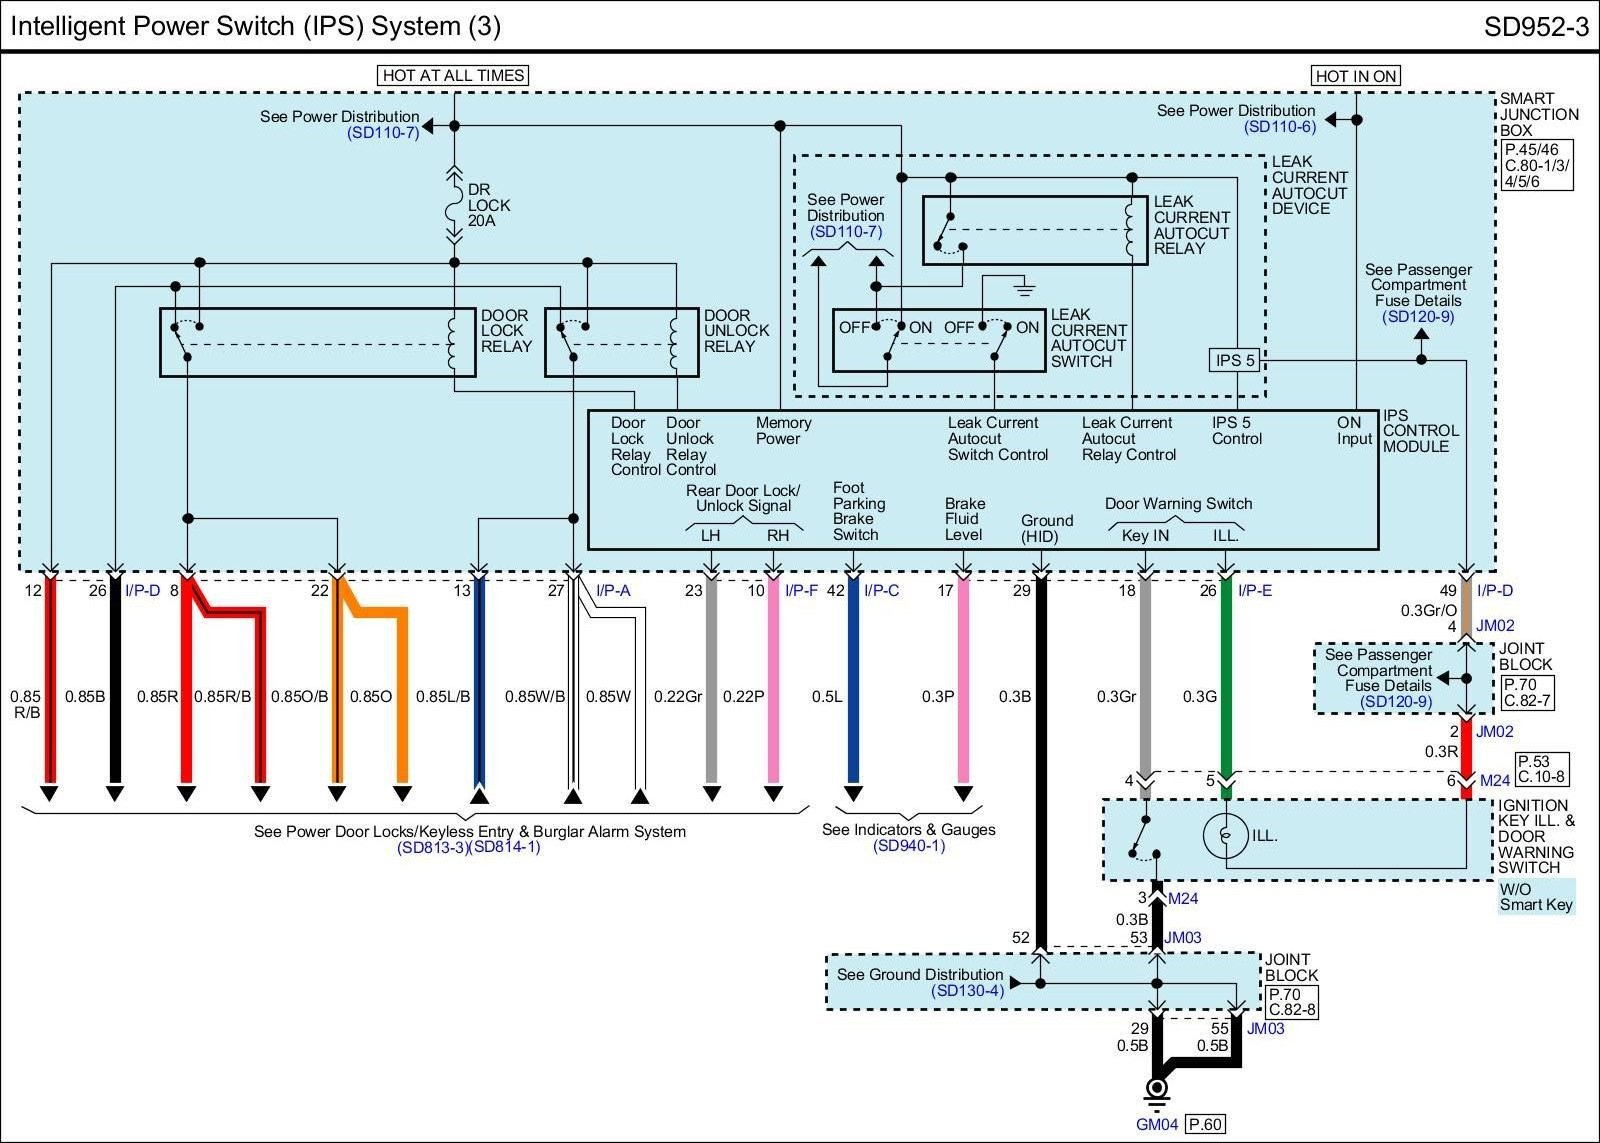
Task: Select the Door Unlock Relay box
Action: (621, 342)
